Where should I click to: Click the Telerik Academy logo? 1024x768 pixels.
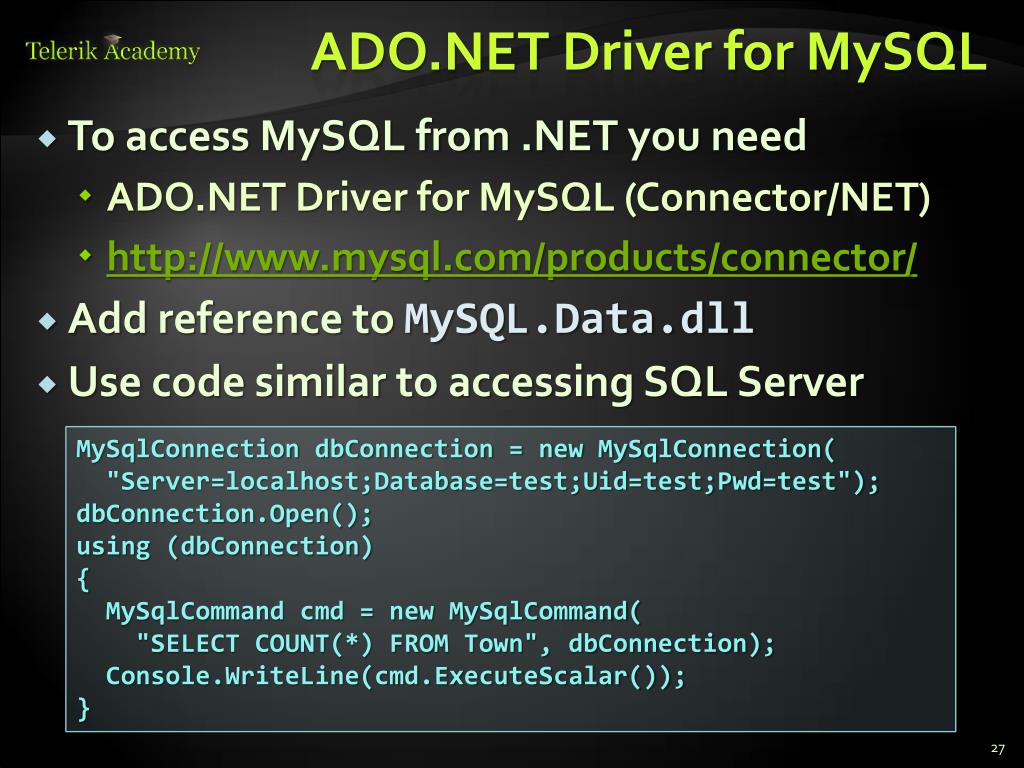pos(112,49)
